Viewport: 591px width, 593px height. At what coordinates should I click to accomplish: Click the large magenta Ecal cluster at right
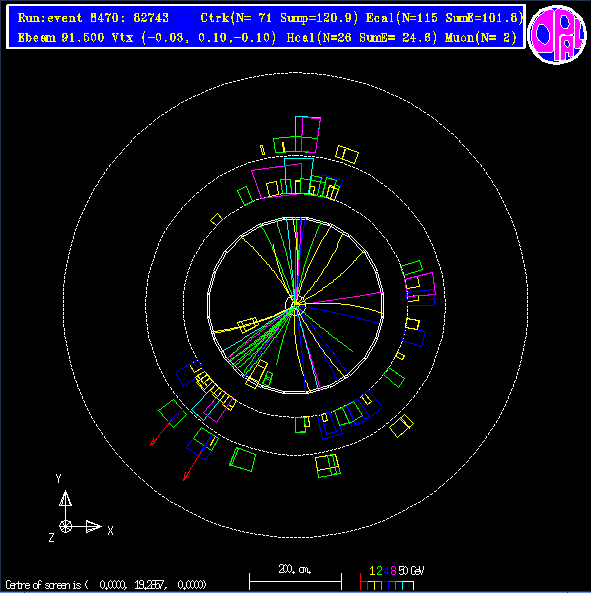[x=420, y=285]
